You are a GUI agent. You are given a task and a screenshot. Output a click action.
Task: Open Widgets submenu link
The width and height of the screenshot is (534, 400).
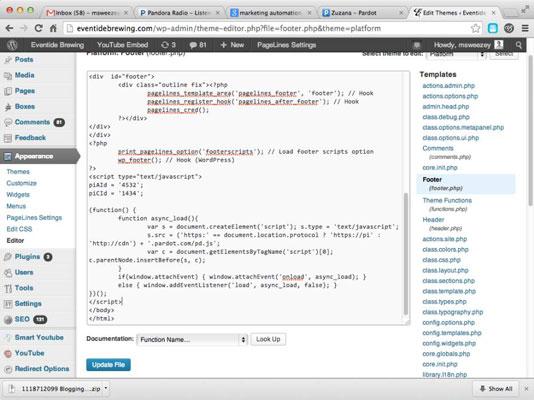[x=18, y=195]
